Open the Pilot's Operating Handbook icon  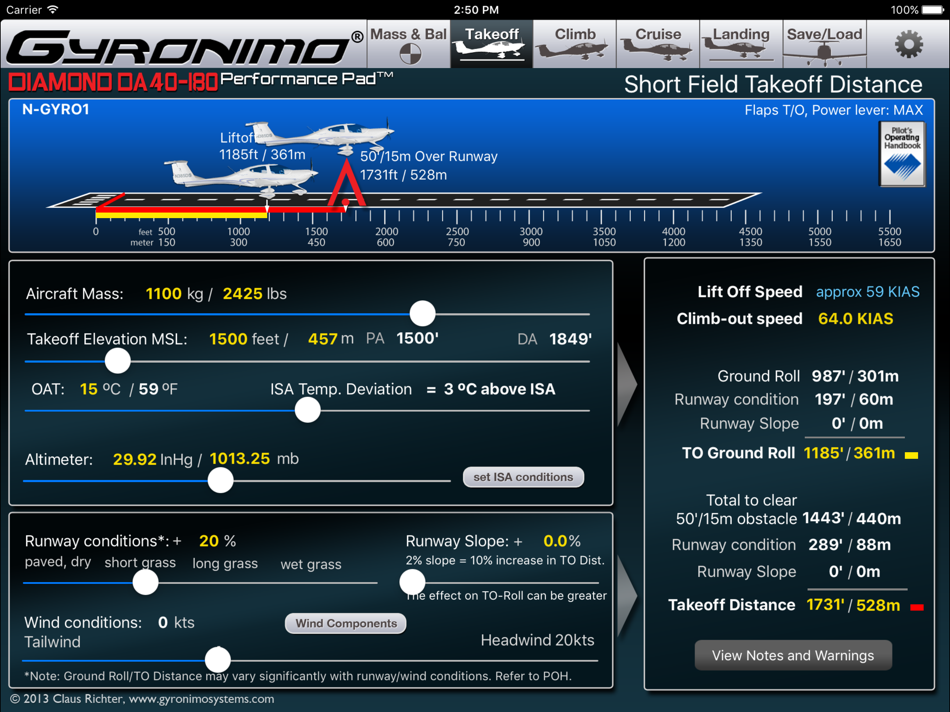pos(902,154)
